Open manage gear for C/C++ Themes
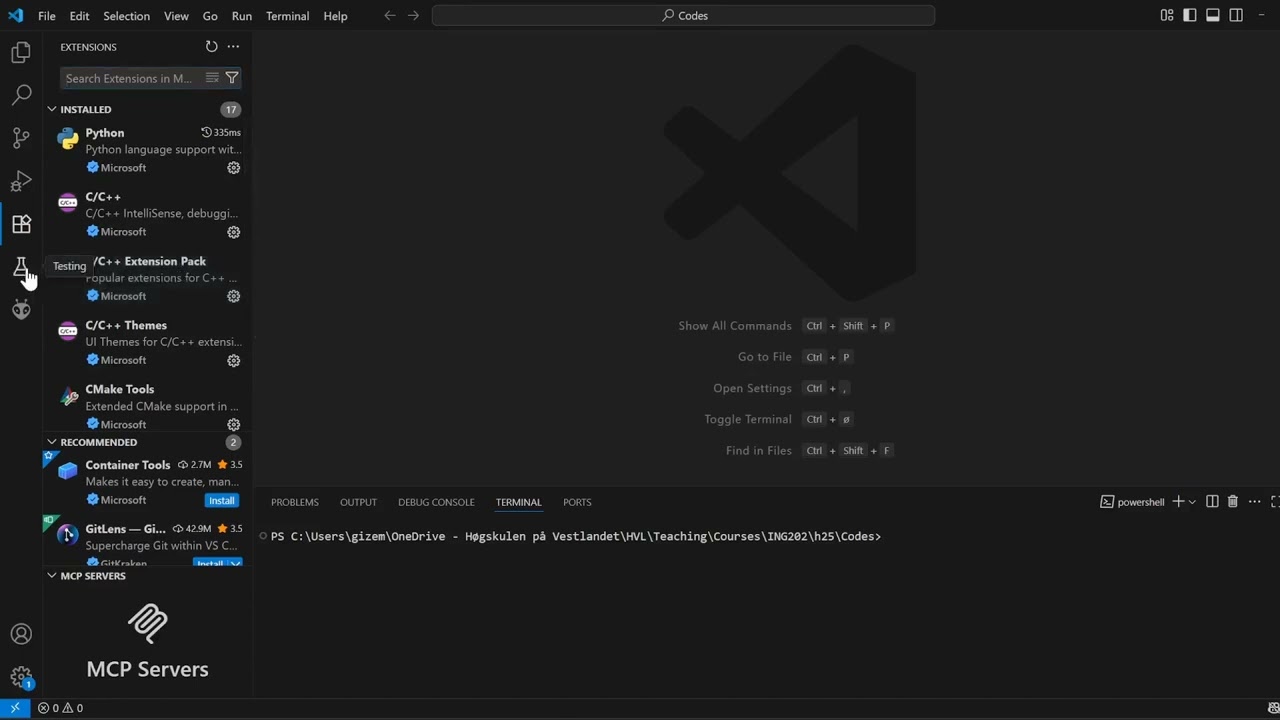The height and width of the screenshot is (720, 1280). (x=233, y=360)
